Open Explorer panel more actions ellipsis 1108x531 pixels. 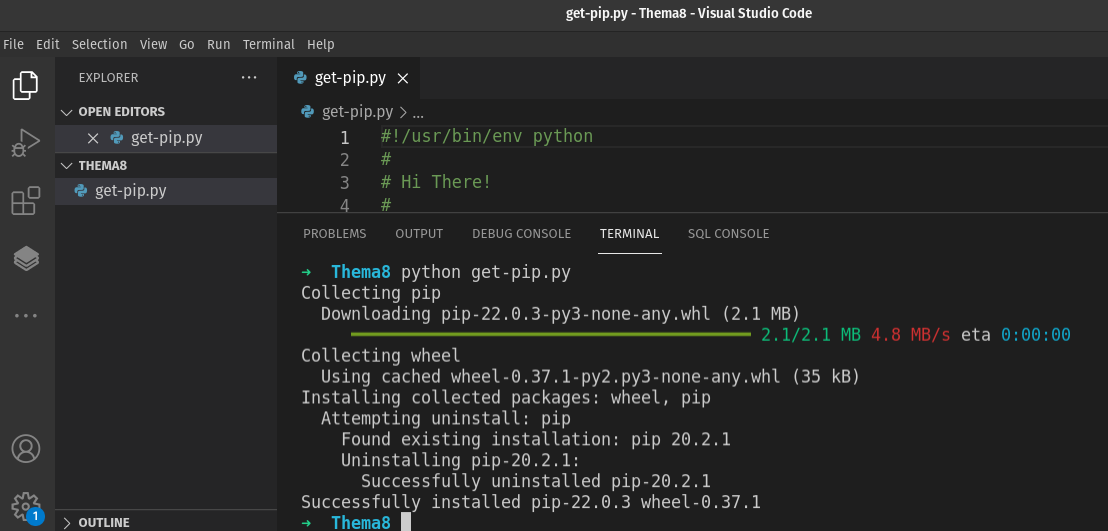point(249,77)
